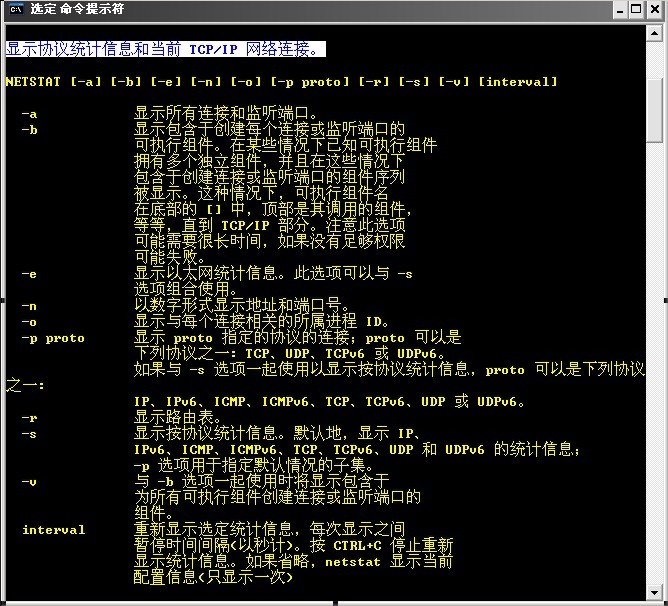Click the text 可能失败
The width and height of the screenshot is (668, 606).
(170, 257)
